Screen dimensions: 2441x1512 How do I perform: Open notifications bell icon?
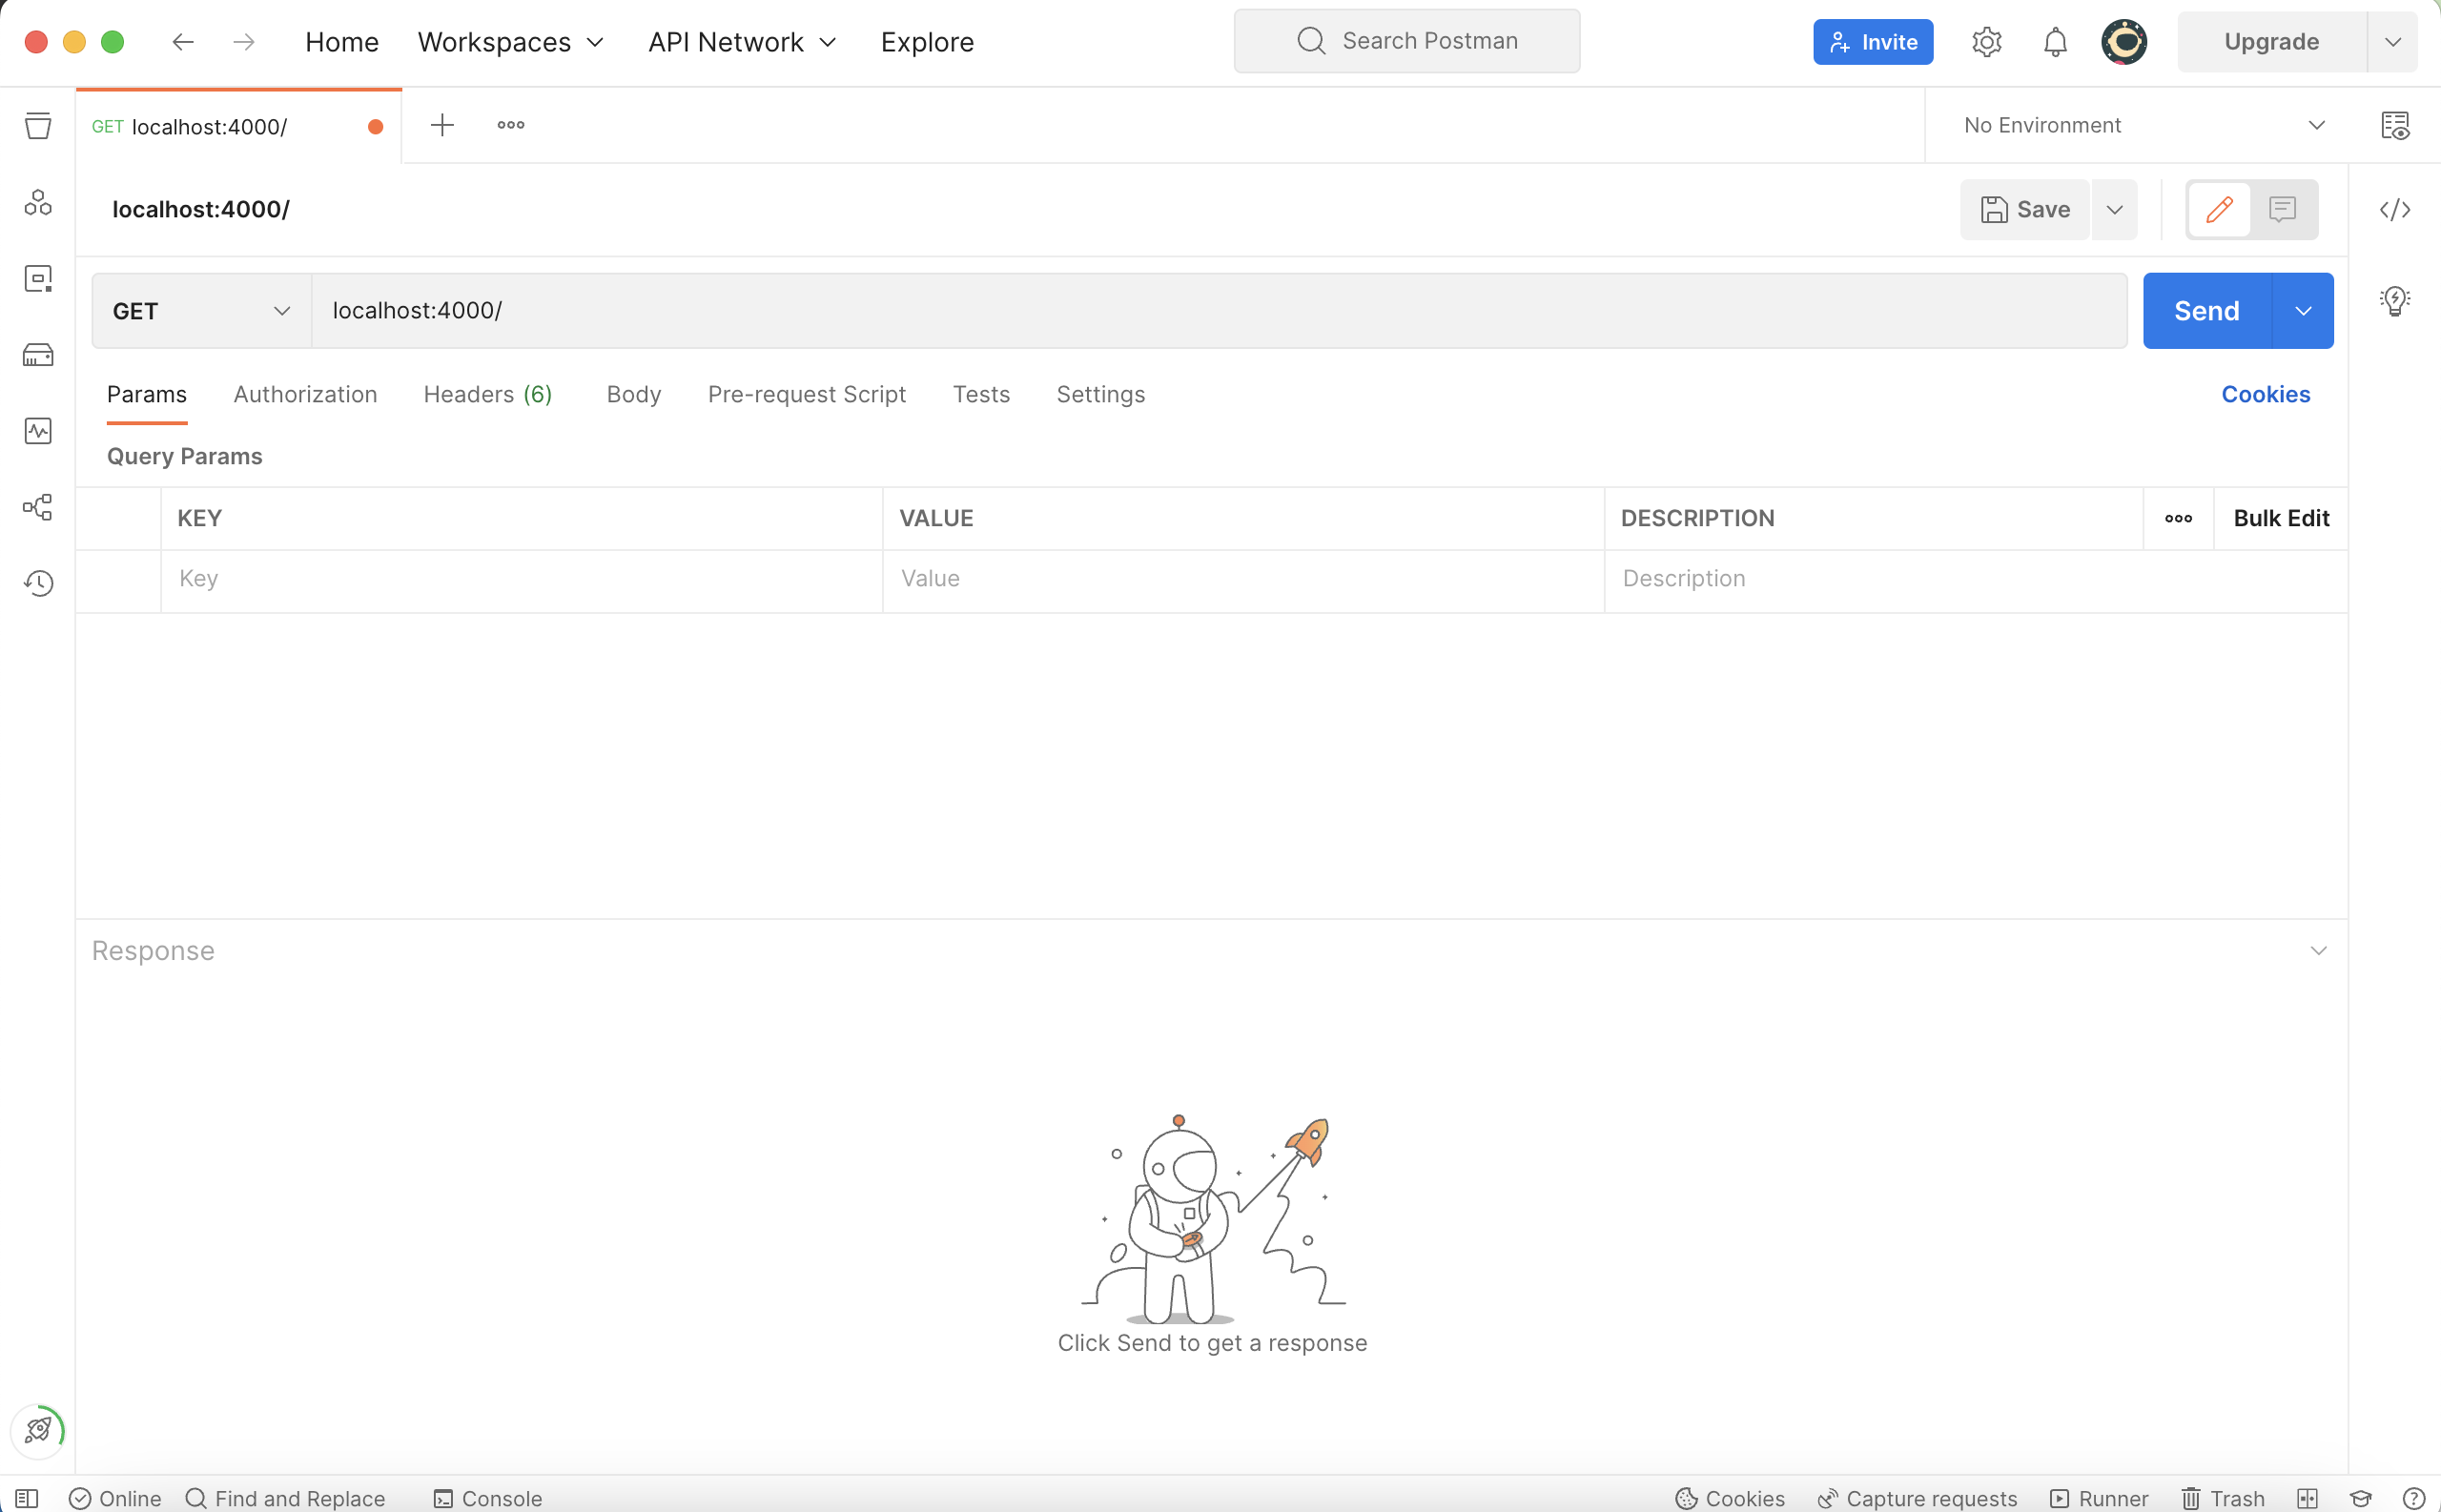[2054, 42]
